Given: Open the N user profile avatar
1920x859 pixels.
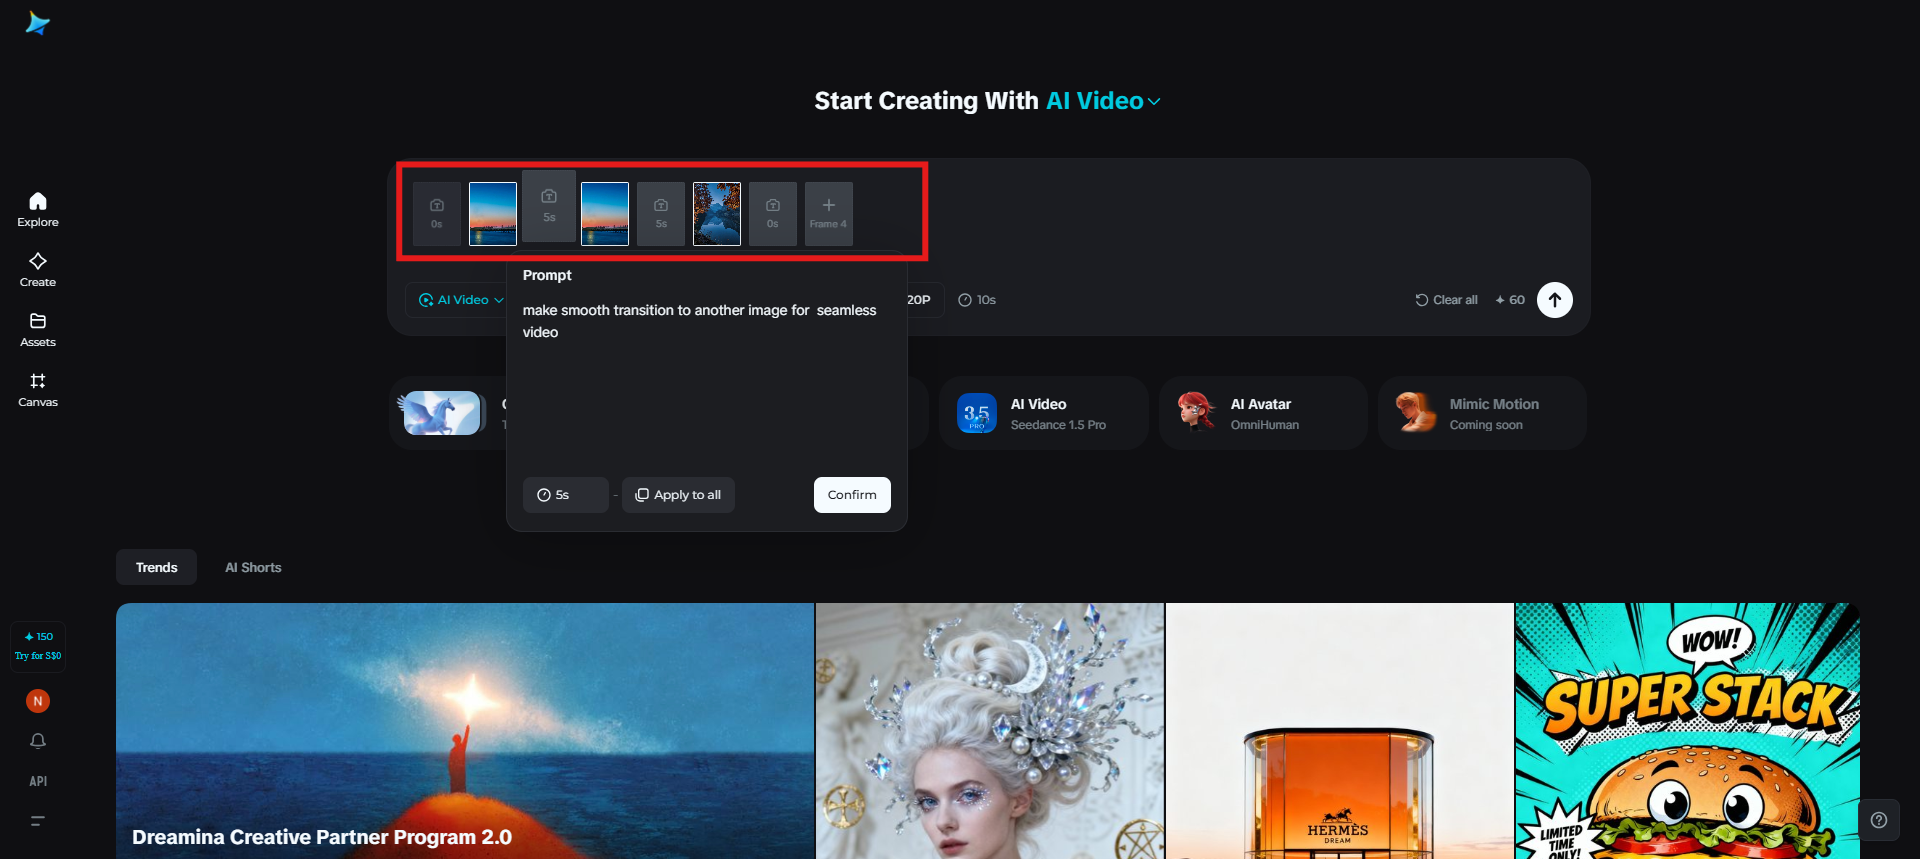Looking at the screenshot, I should [x=38, y=701].
